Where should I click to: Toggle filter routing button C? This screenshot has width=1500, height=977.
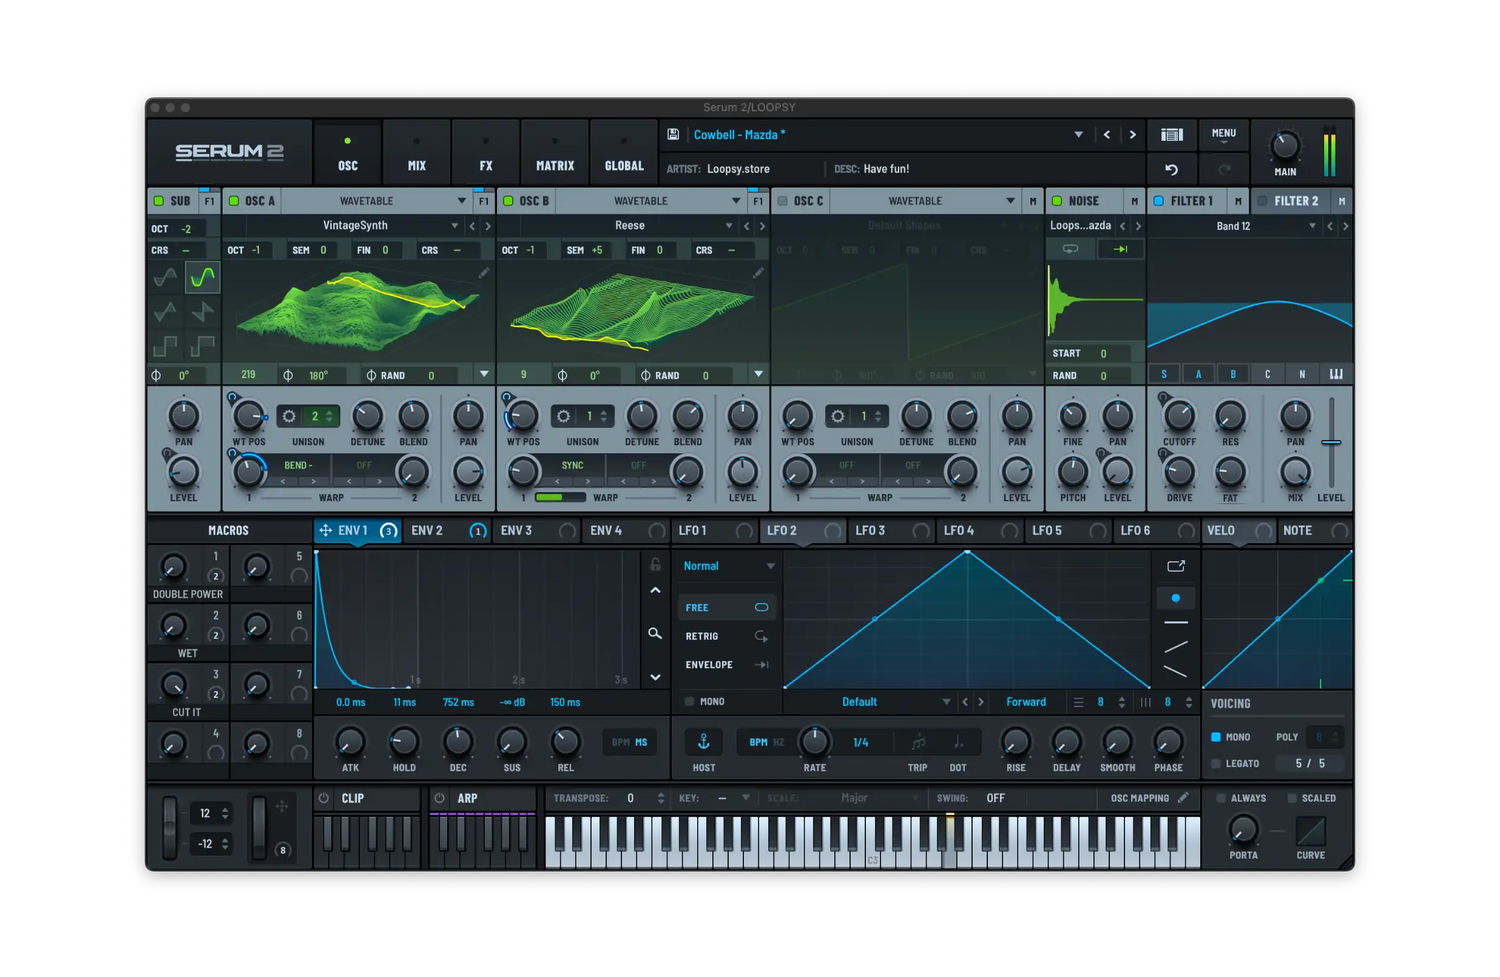[x=1267, y=374]
